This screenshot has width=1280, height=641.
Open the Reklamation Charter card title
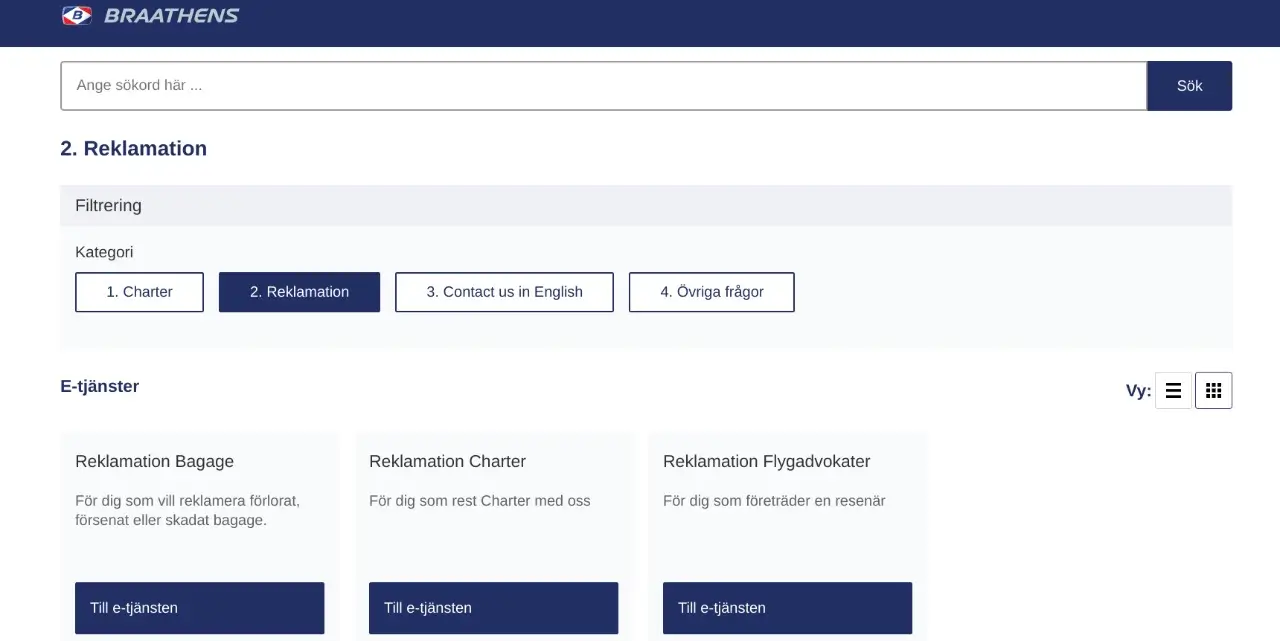tap(447, 461)
